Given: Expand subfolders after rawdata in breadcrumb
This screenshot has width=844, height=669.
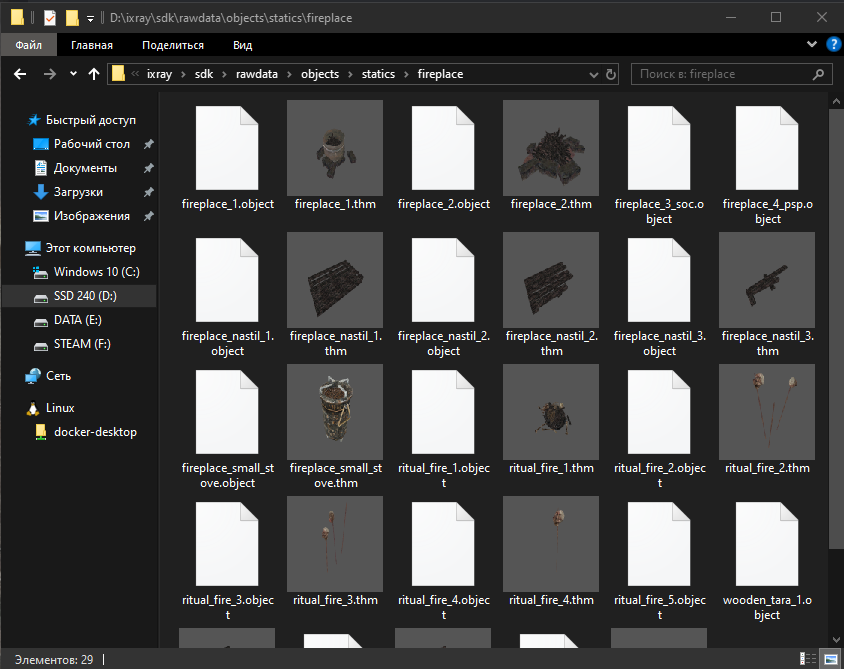Looking at the screenshot, I should 290,74.
